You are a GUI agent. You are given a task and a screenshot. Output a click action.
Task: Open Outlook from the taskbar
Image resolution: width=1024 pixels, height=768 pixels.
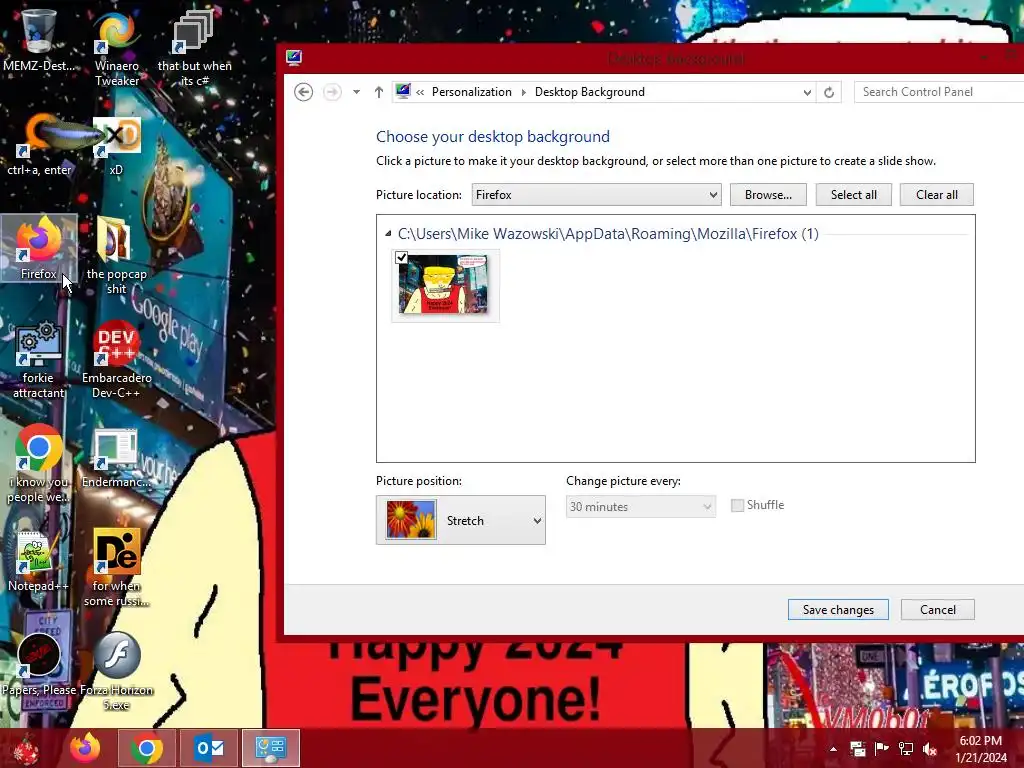click(210, 748)
